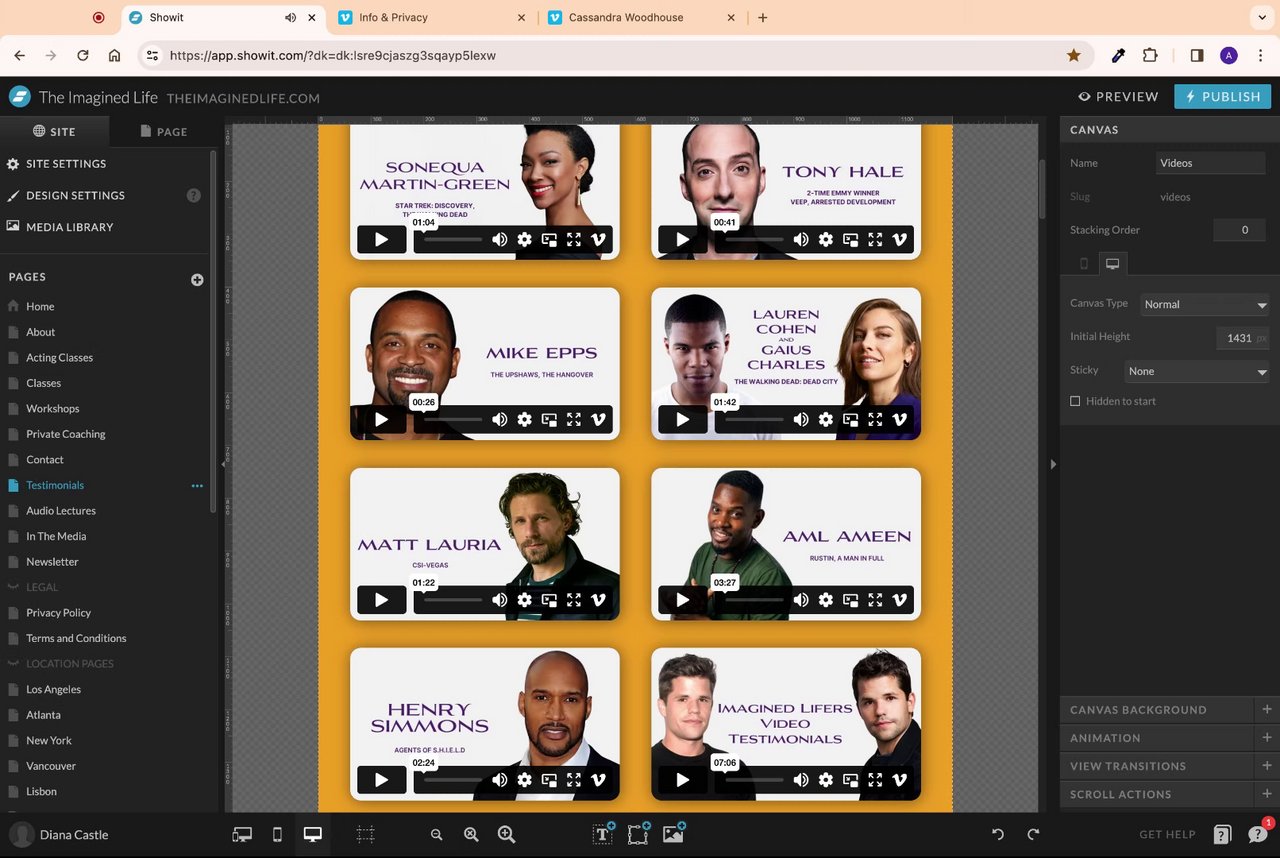Open the Acting Classes page
The width and height of the screenshot is (1280, 858).
coord(60,358)
